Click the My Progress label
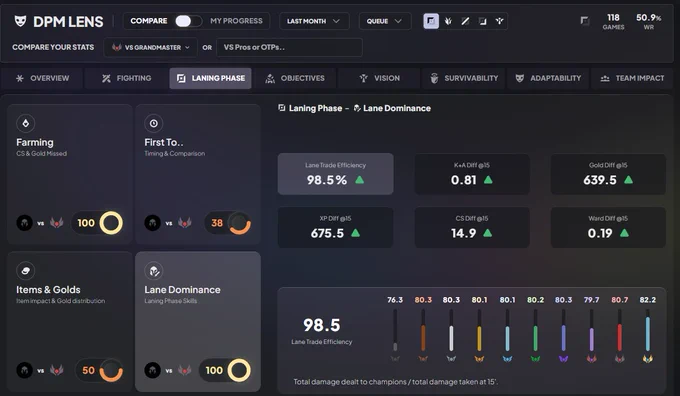This screenshot has width=680, height=396. click(x=236, y=21)
